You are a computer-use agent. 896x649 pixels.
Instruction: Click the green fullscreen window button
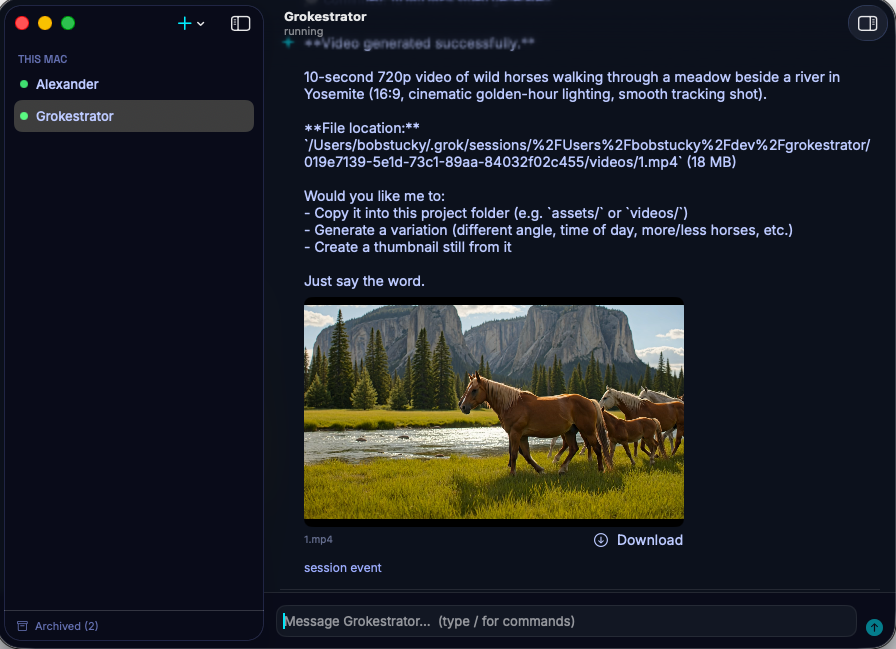pyautogui.click(x=68, y=23)
